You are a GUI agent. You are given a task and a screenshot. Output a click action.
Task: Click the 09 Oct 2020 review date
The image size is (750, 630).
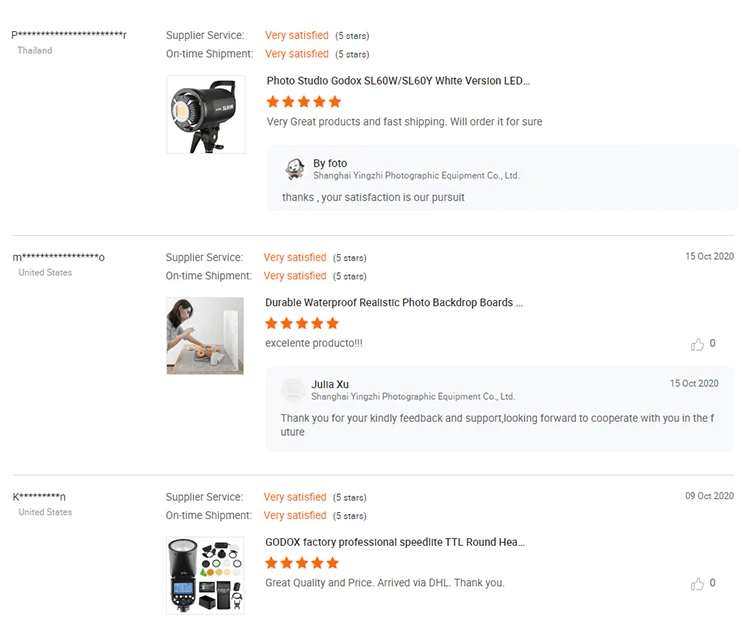pos(709,496)
